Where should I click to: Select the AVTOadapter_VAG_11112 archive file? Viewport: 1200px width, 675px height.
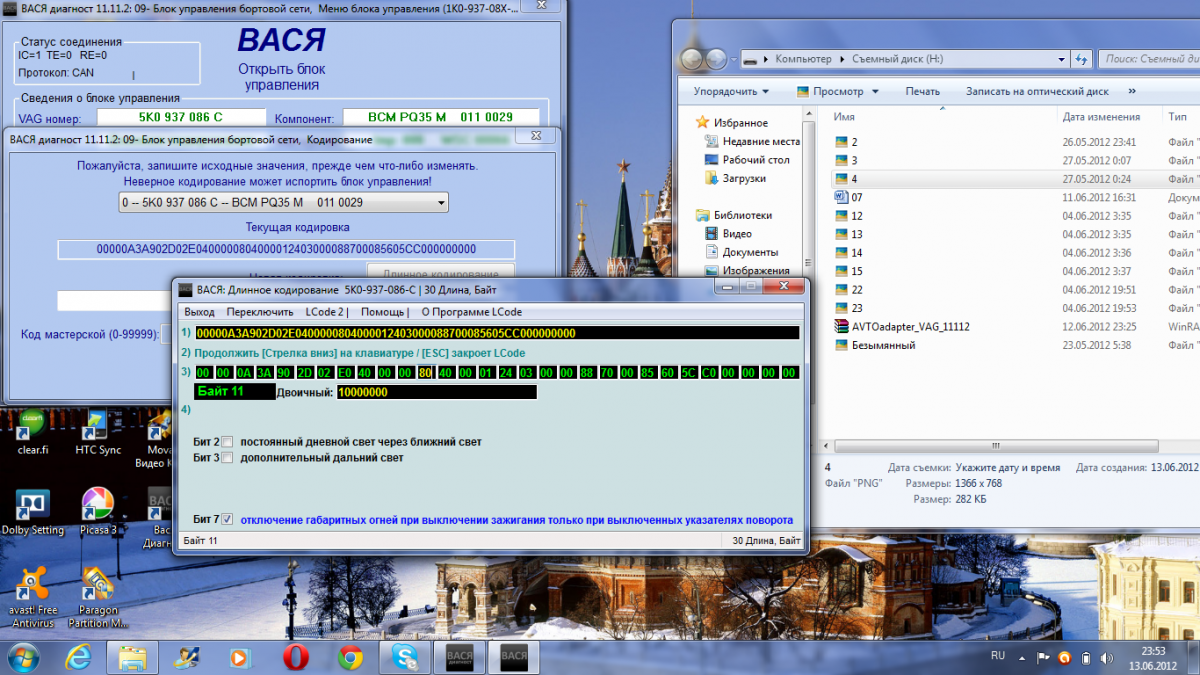902,326
